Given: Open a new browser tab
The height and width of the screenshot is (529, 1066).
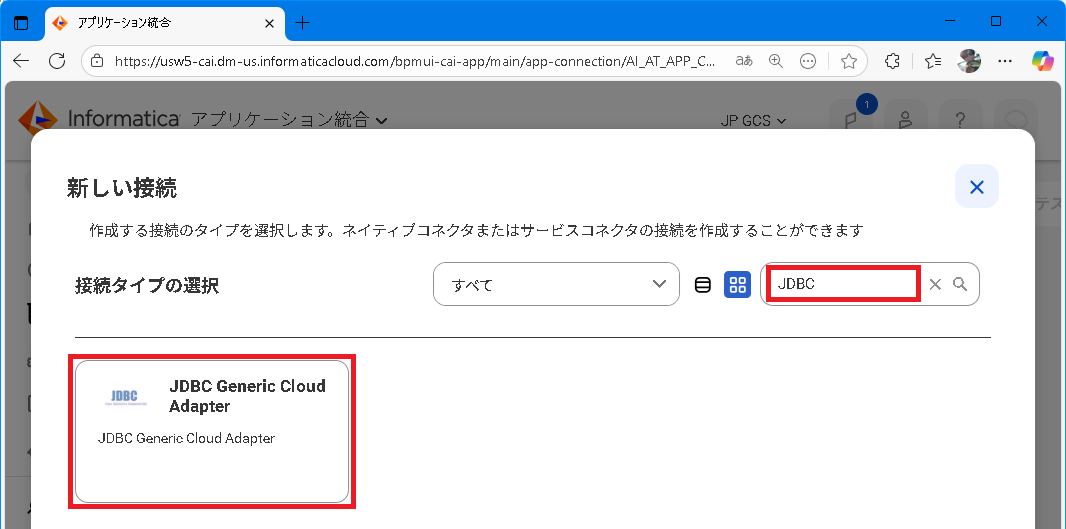Looking at the screenshot, I should [303, 23].
